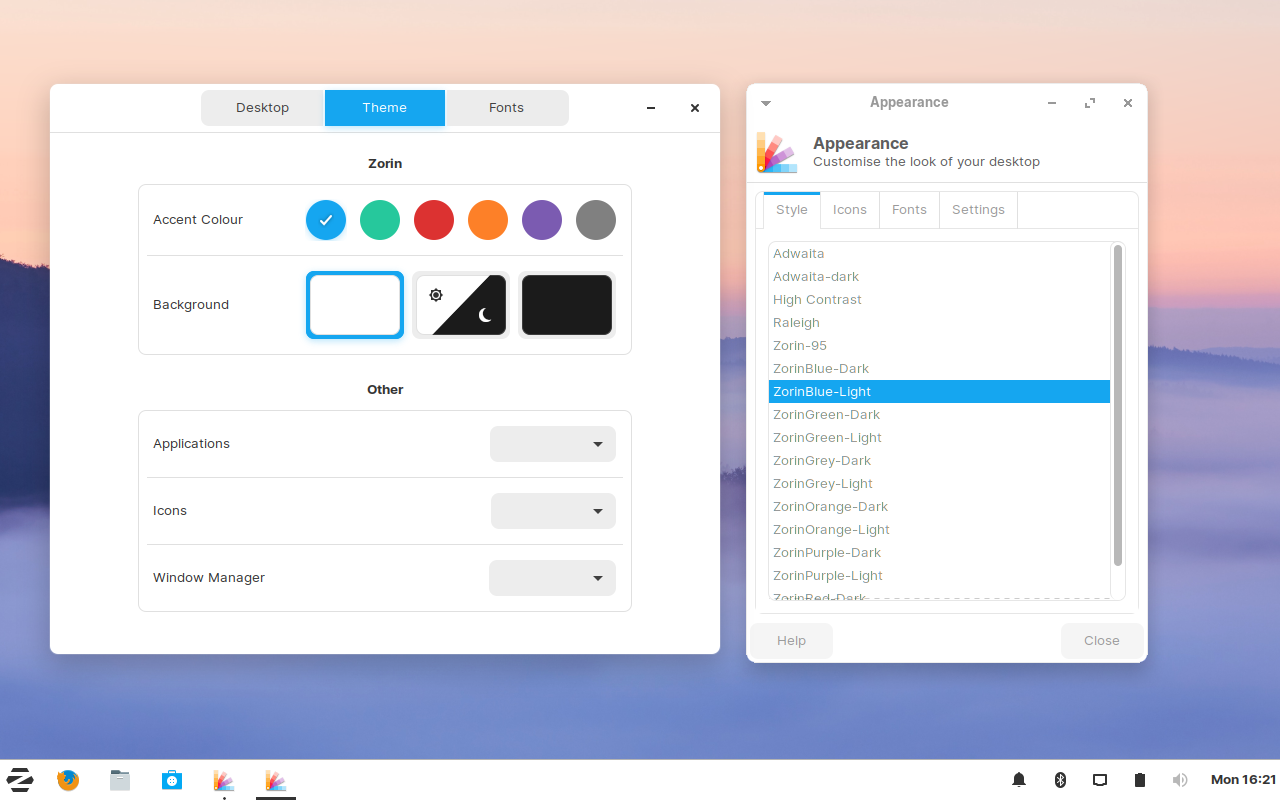
Task: Click the style list scrollbar
Action: pos(1118,406)
